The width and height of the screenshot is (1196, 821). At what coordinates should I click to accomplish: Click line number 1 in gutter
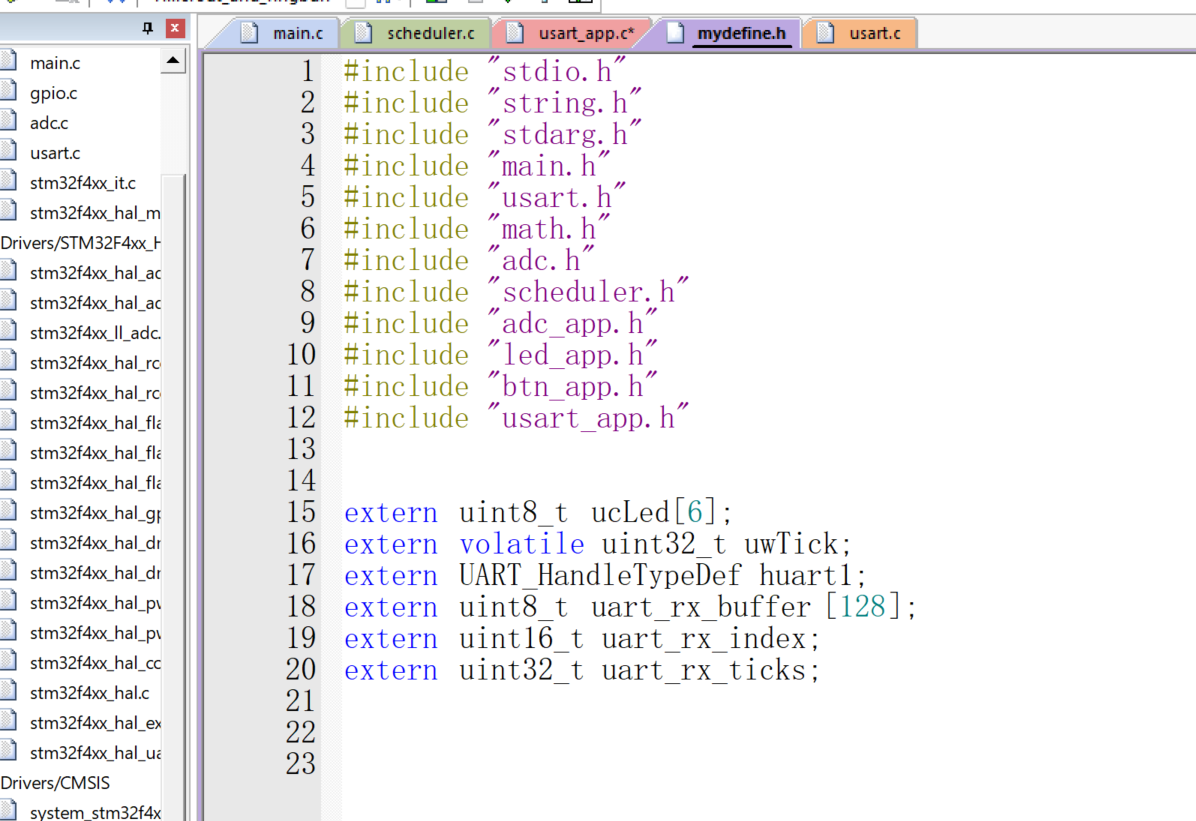point(307,72)
